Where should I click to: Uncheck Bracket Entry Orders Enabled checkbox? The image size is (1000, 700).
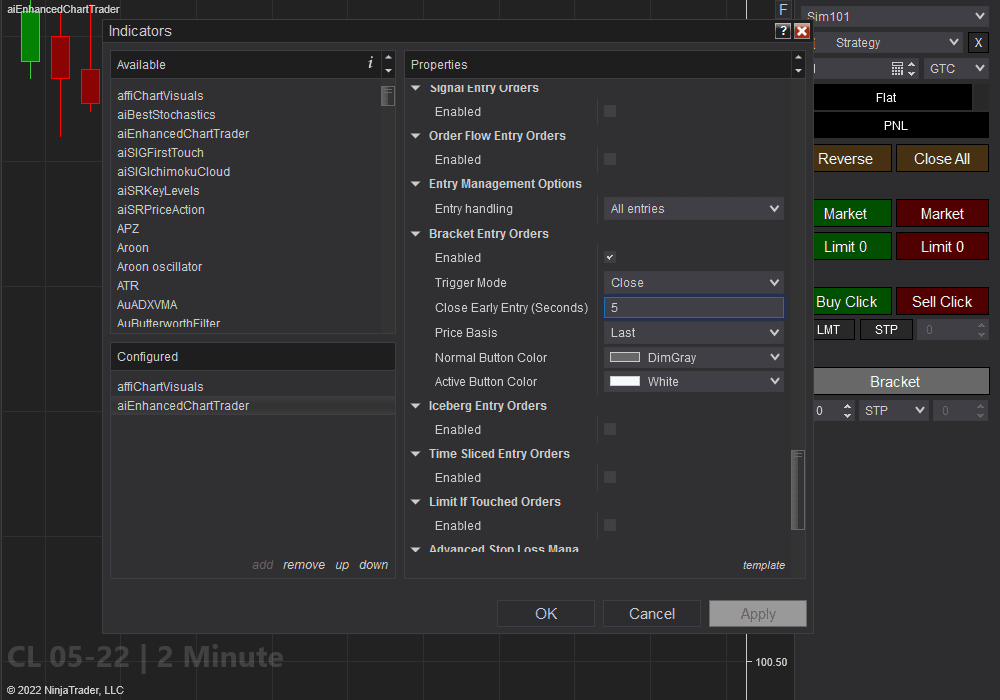click(610, 258)
